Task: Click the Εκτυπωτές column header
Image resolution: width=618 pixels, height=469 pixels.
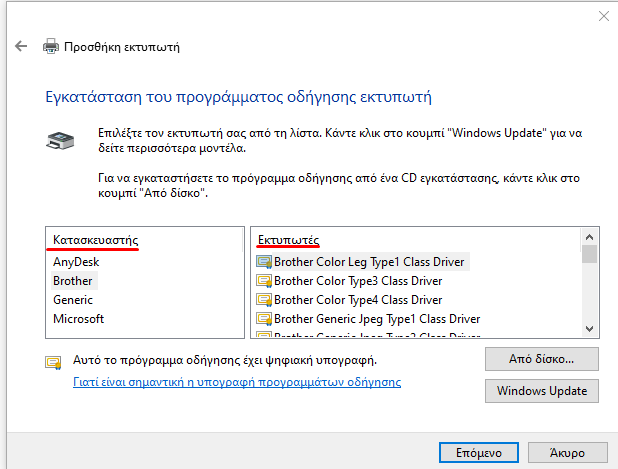Action: 289,240
